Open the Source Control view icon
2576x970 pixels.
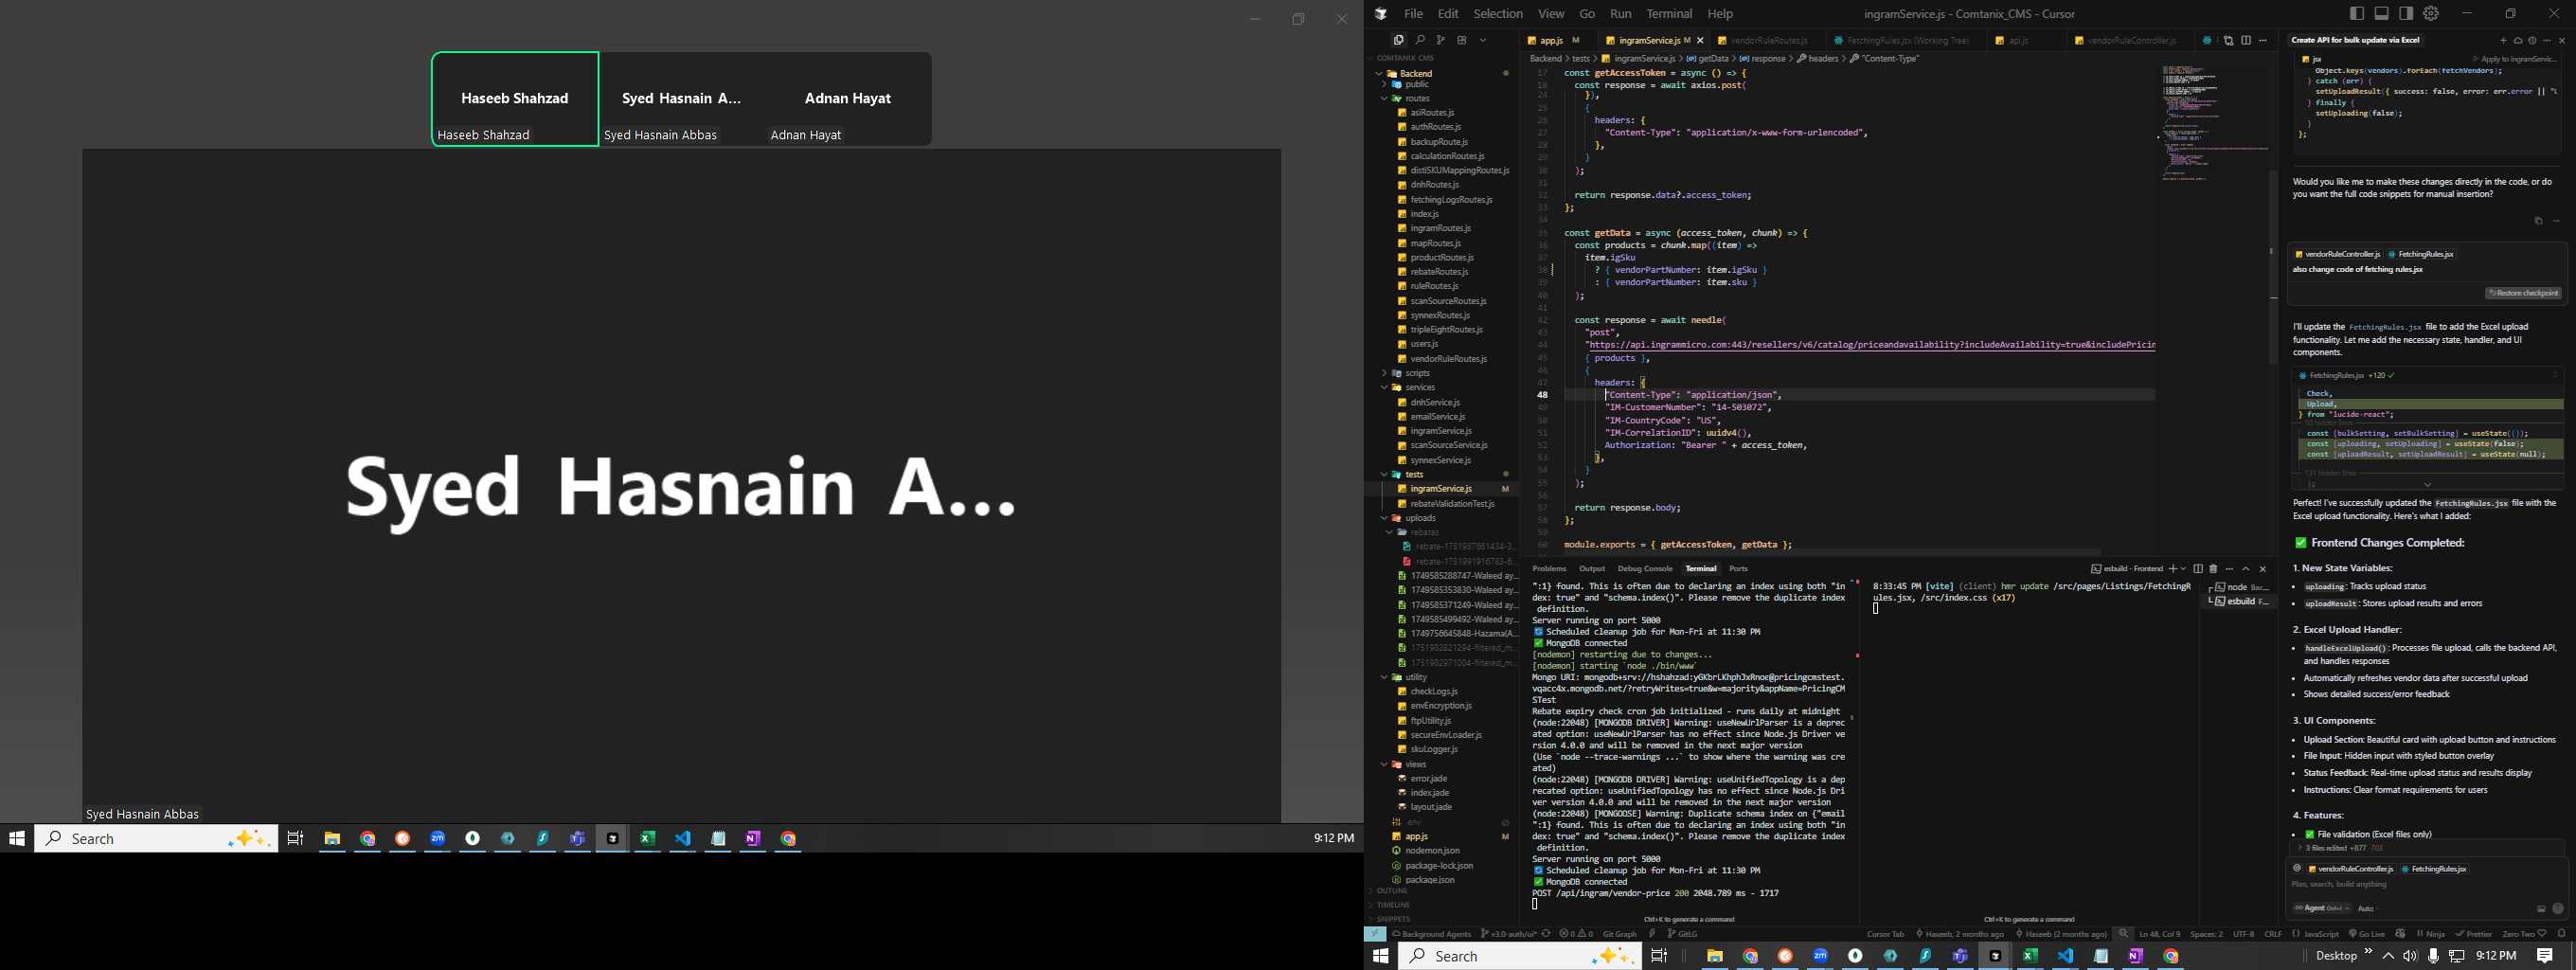click(1440, 40)
